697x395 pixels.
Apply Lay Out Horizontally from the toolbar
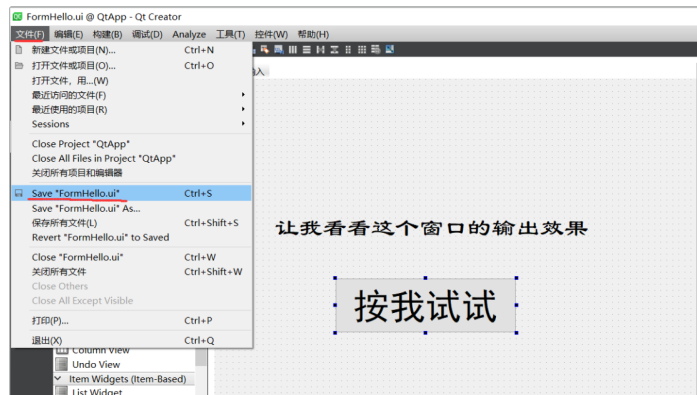292,49
